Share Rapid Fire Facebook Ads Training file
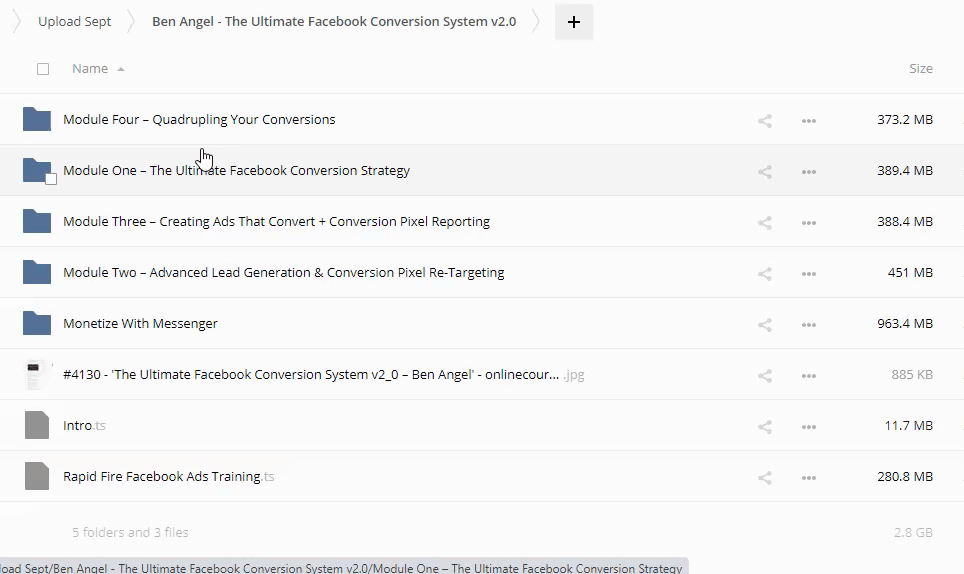Viewport: 964px width, 574px height. click(765, 478)
